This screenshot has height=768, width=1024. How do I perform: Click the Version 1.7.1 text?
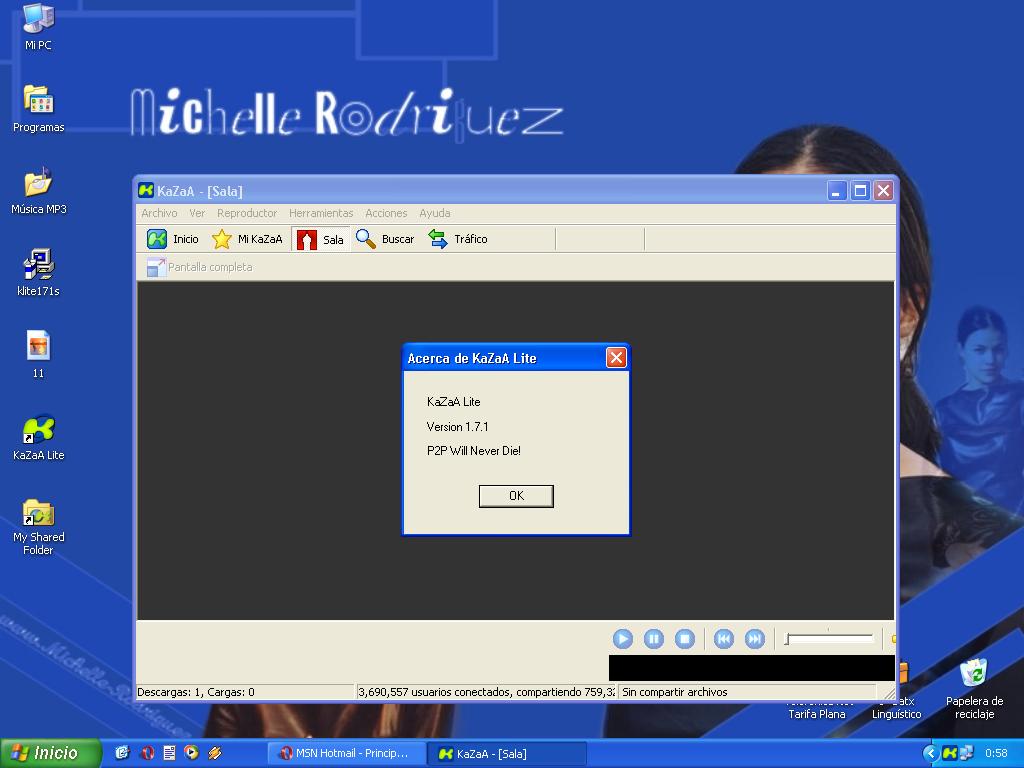pos(457,426)
